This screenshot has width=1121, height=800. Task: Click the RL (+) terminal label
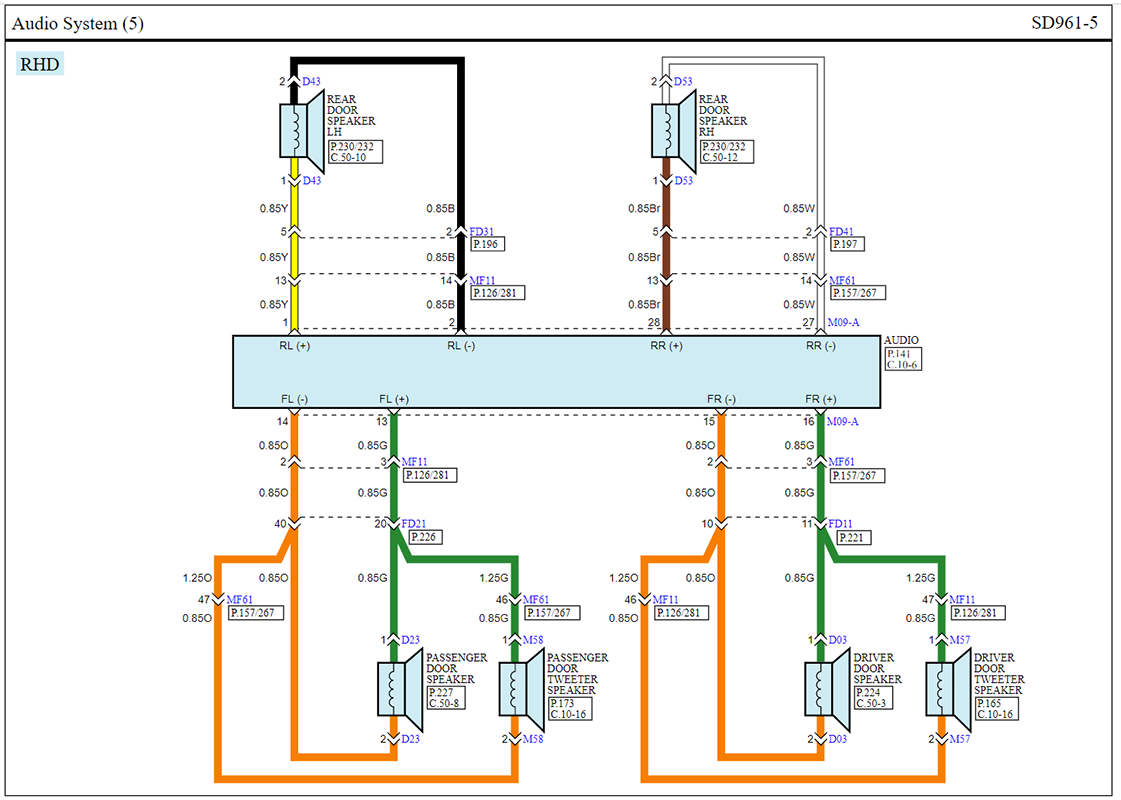tap(295, 346)
